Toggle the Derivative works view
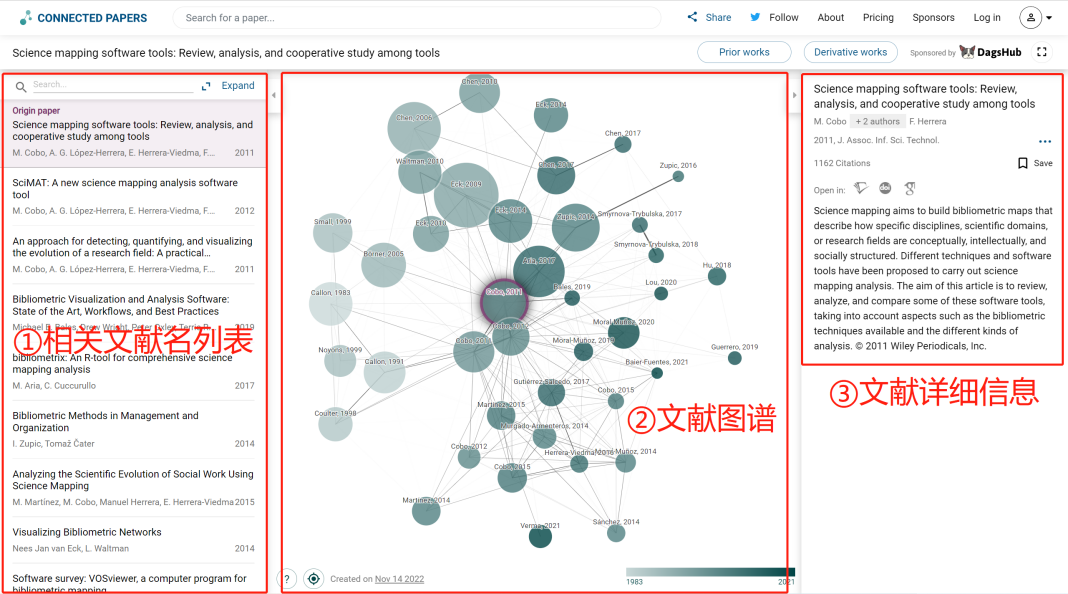This screenshot has width=1068, height=594. (850, 51)
